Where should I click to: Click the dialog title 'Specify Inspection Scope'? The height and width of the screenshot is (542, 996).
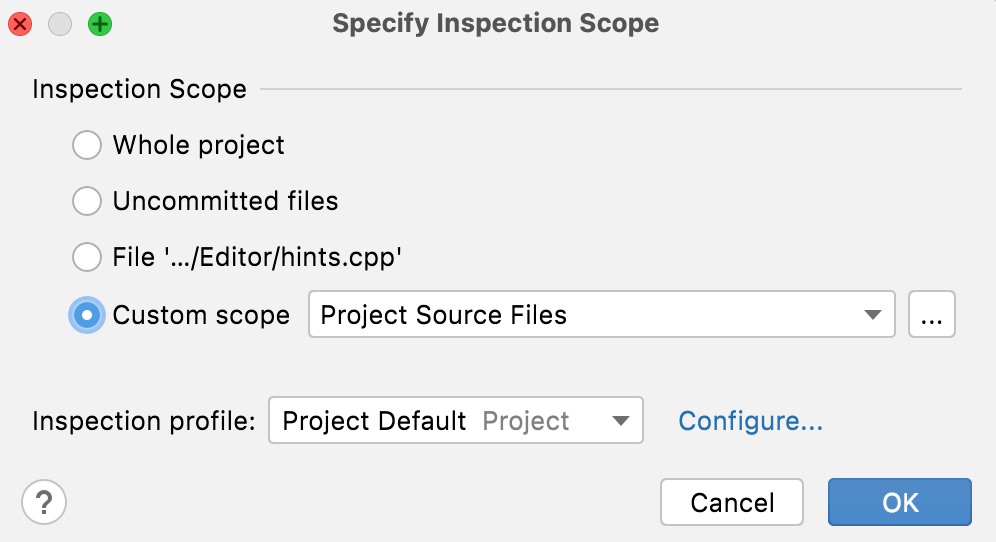coord(496,23)
